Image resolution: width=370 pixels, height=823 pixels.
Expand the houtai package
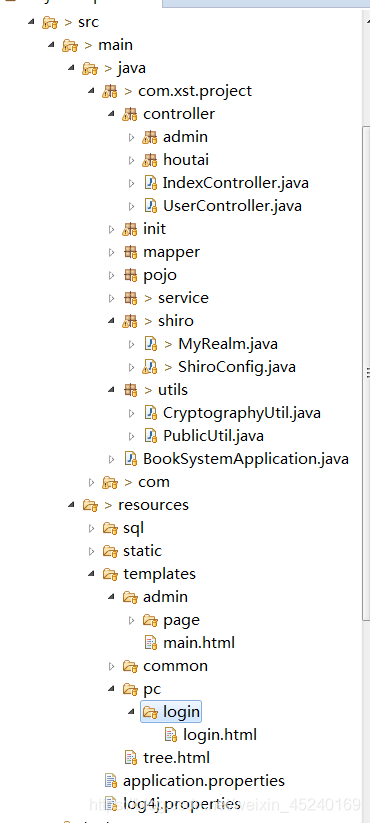point(132,160)
